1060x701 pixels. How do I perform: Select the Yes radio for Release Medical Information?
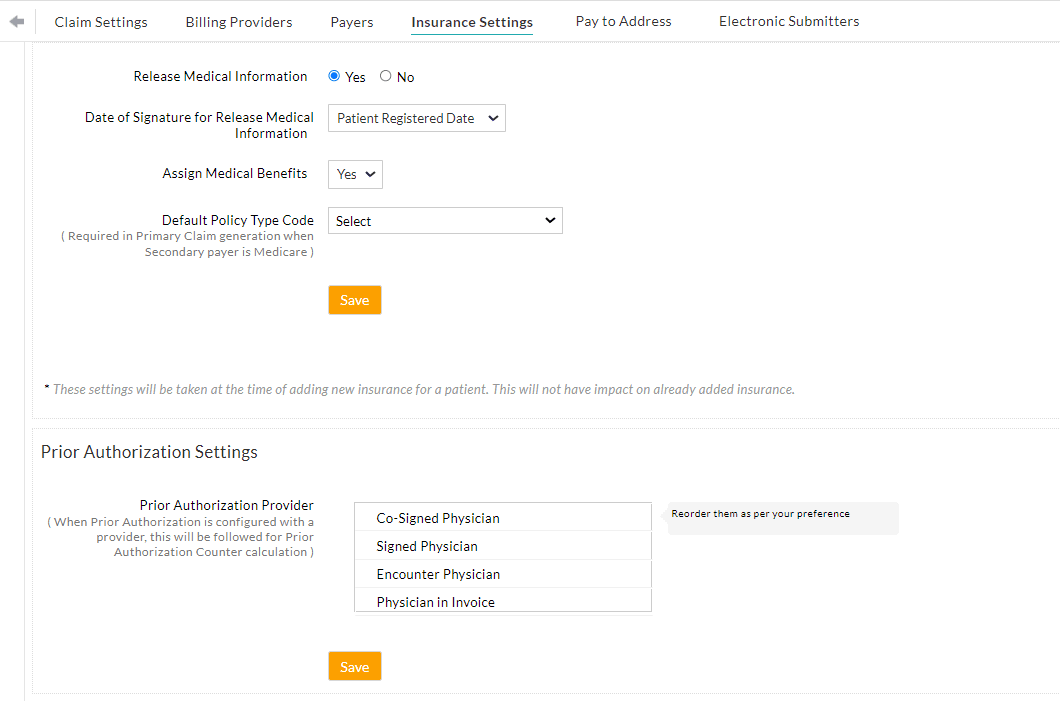point(333,76)
